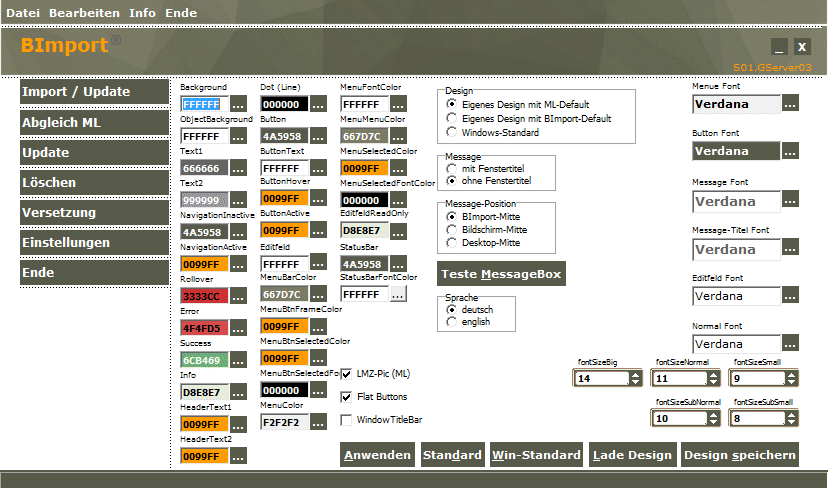Screen dimensions: 828x489
Task: Choose Menue Font via ellipsis button
Action: pyautogui.click(x=790, y=104)
